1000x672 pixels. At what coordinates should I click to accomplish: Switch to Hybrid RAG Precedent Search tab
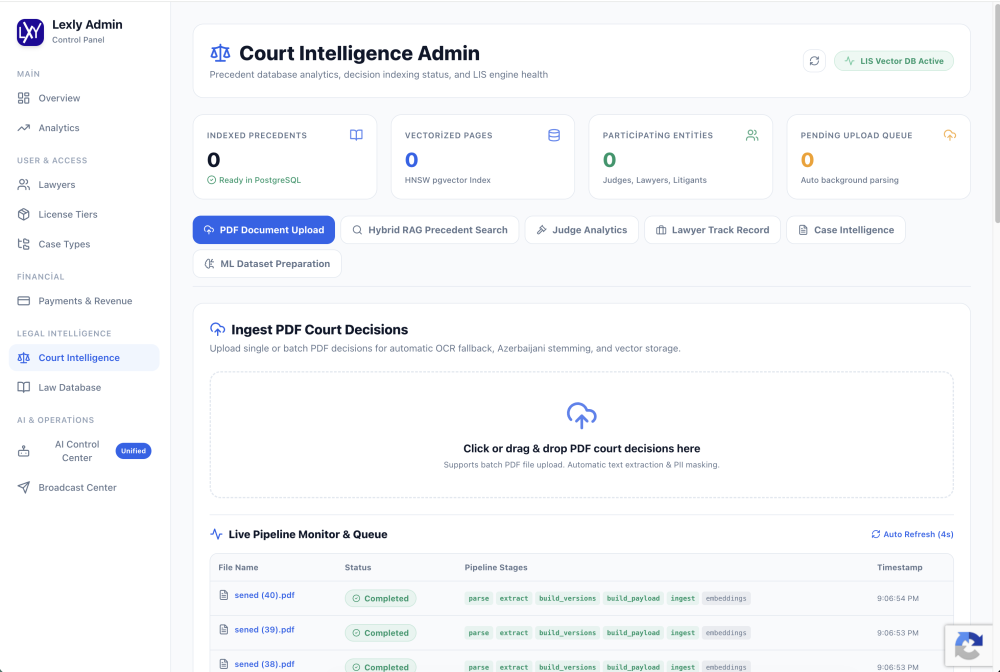click(430, 230)
